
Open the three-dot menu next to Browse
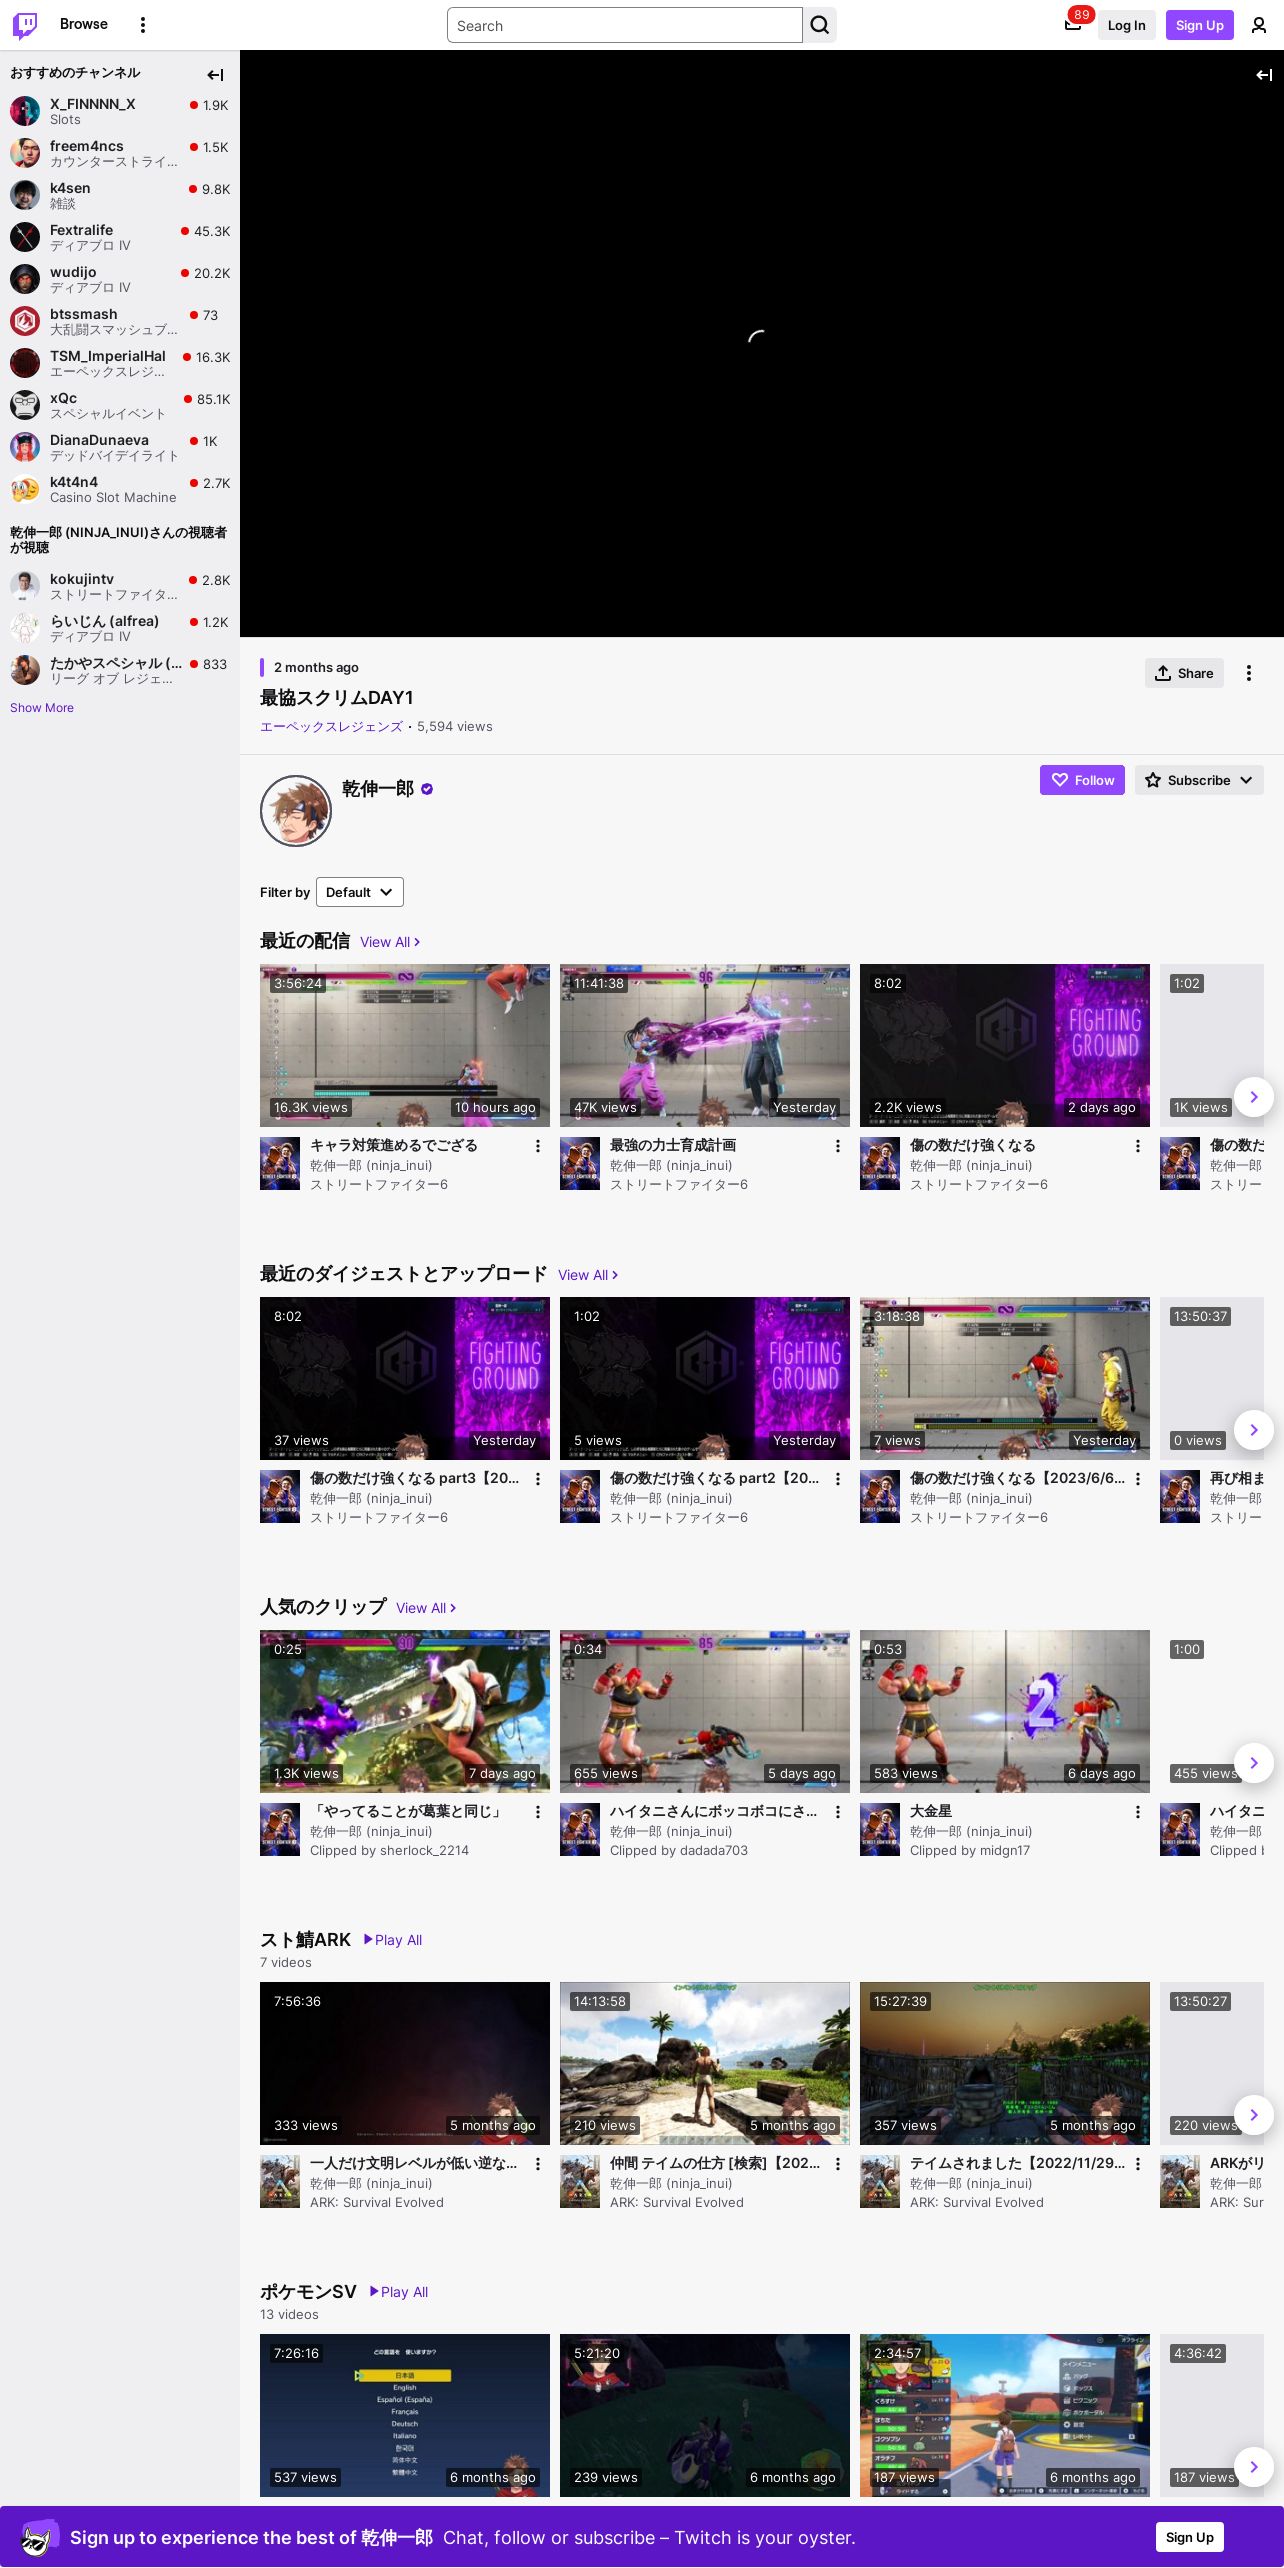tap(143, 25)
